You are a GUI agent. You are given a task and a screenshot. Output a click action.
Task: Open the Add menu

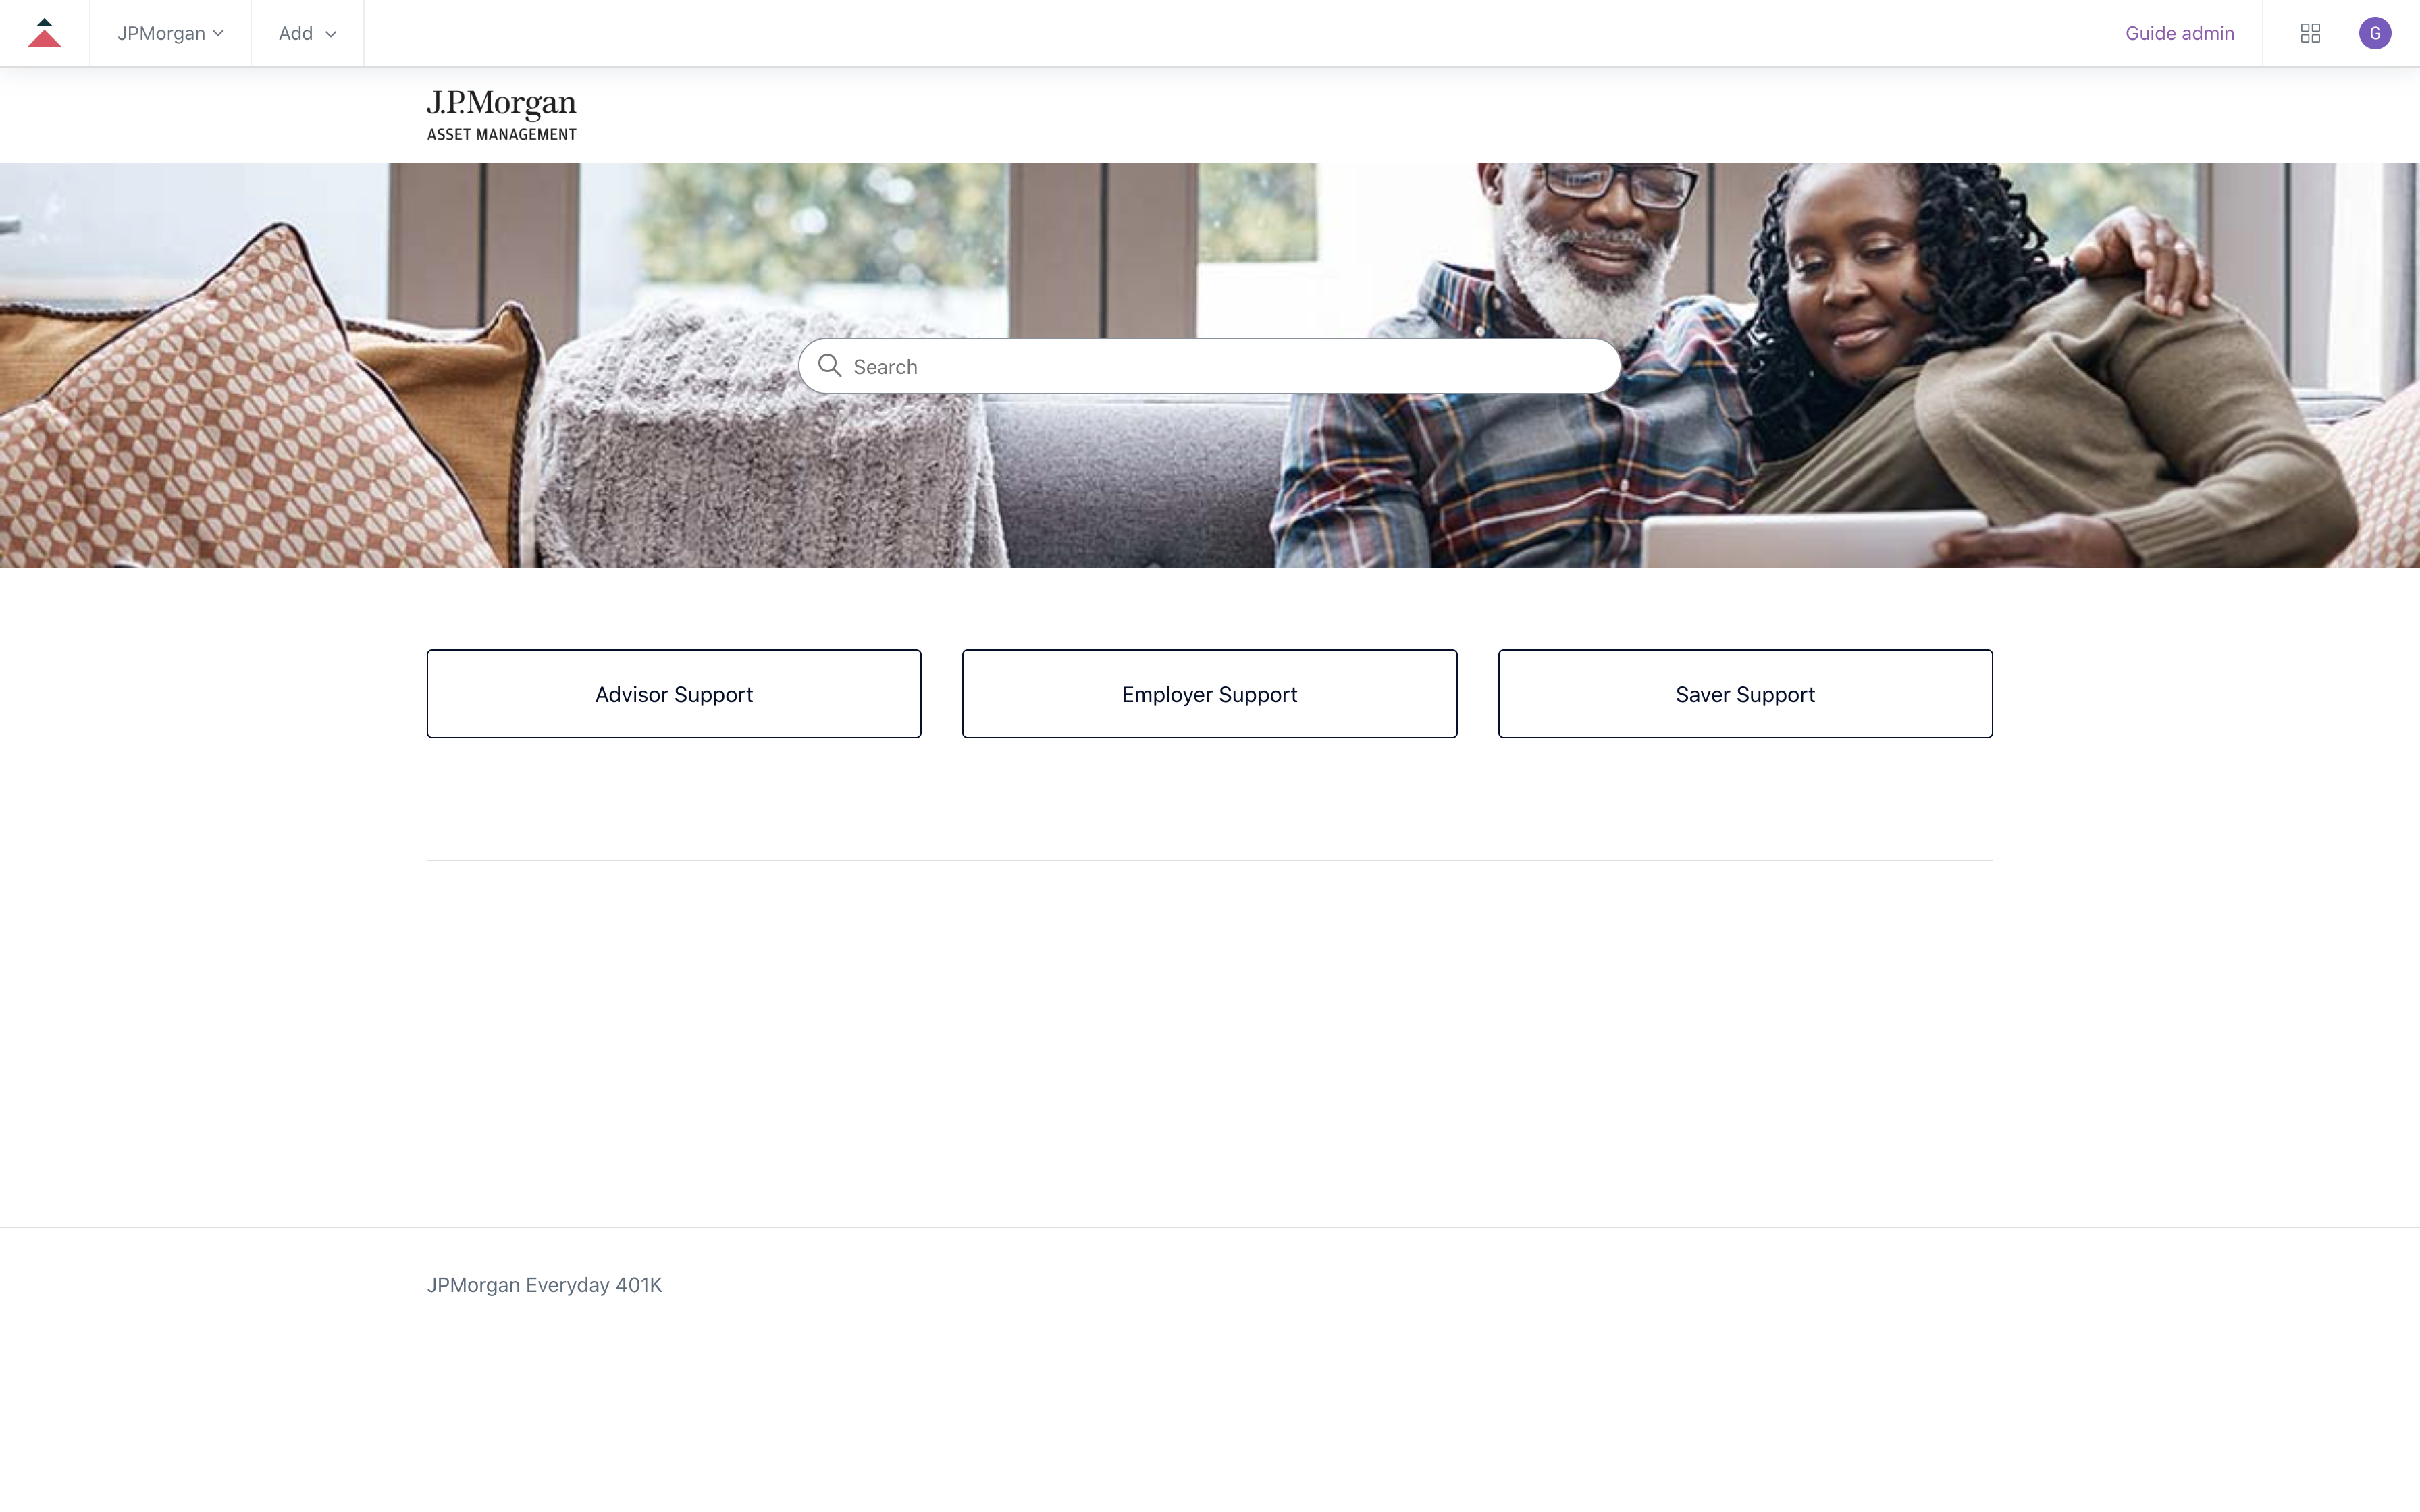(307, 33)
